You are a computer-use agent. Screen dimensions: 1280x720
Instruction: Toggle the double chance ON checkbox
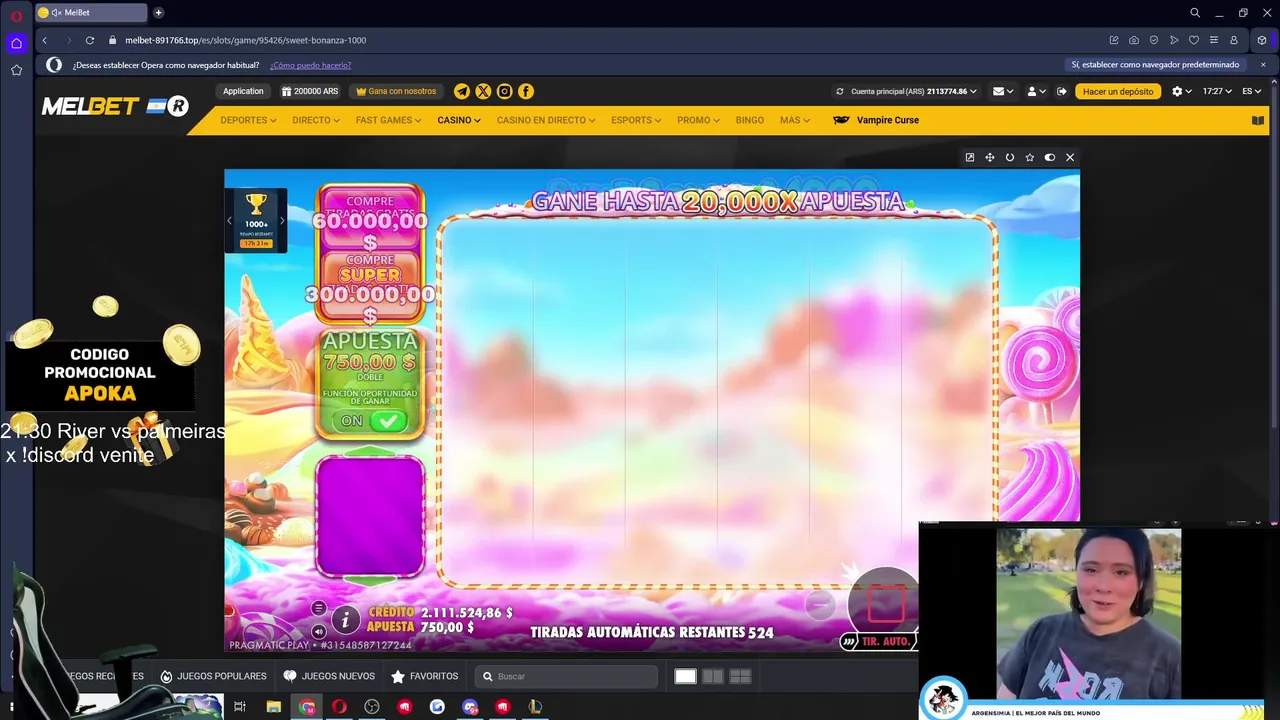[387, 421]
